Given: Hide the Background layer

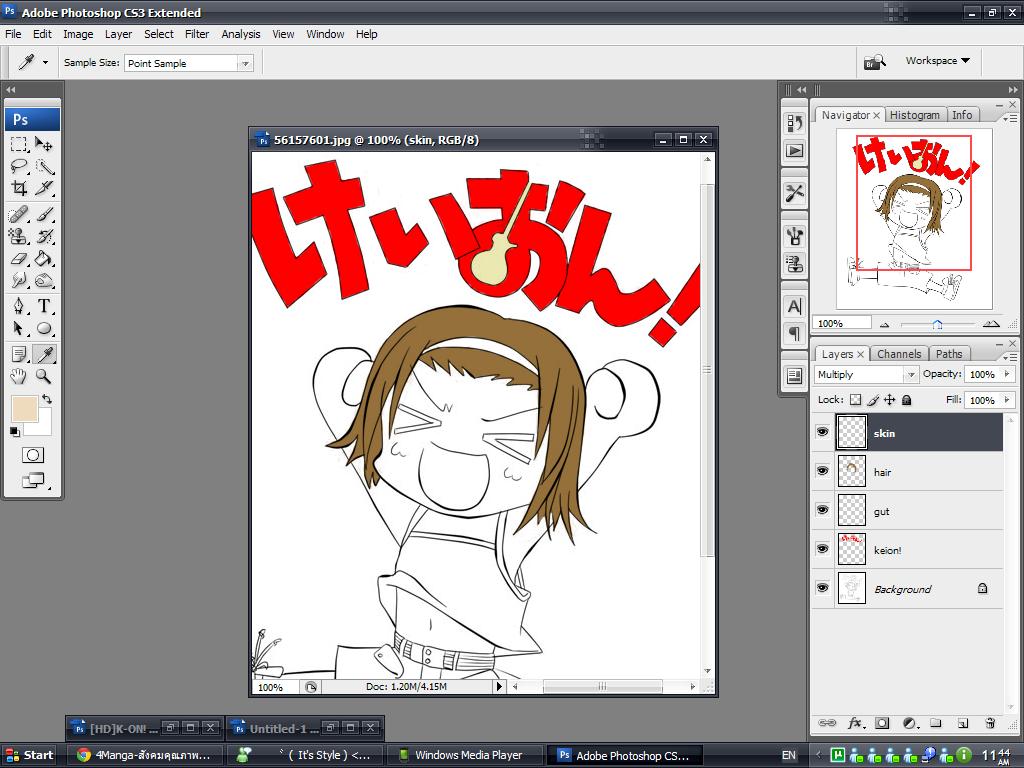Looking at the screenshot, I should tap(822, 588).
